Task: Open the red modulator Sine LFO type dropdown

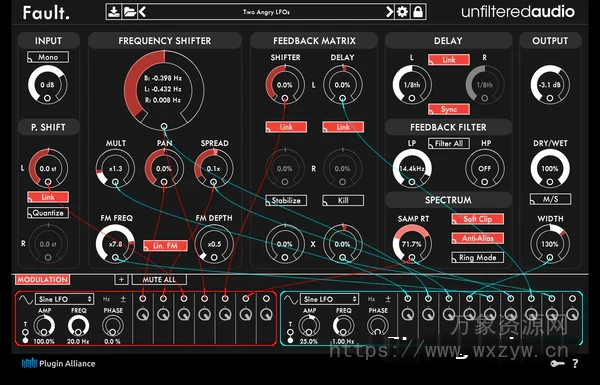Action: (64, 299)
